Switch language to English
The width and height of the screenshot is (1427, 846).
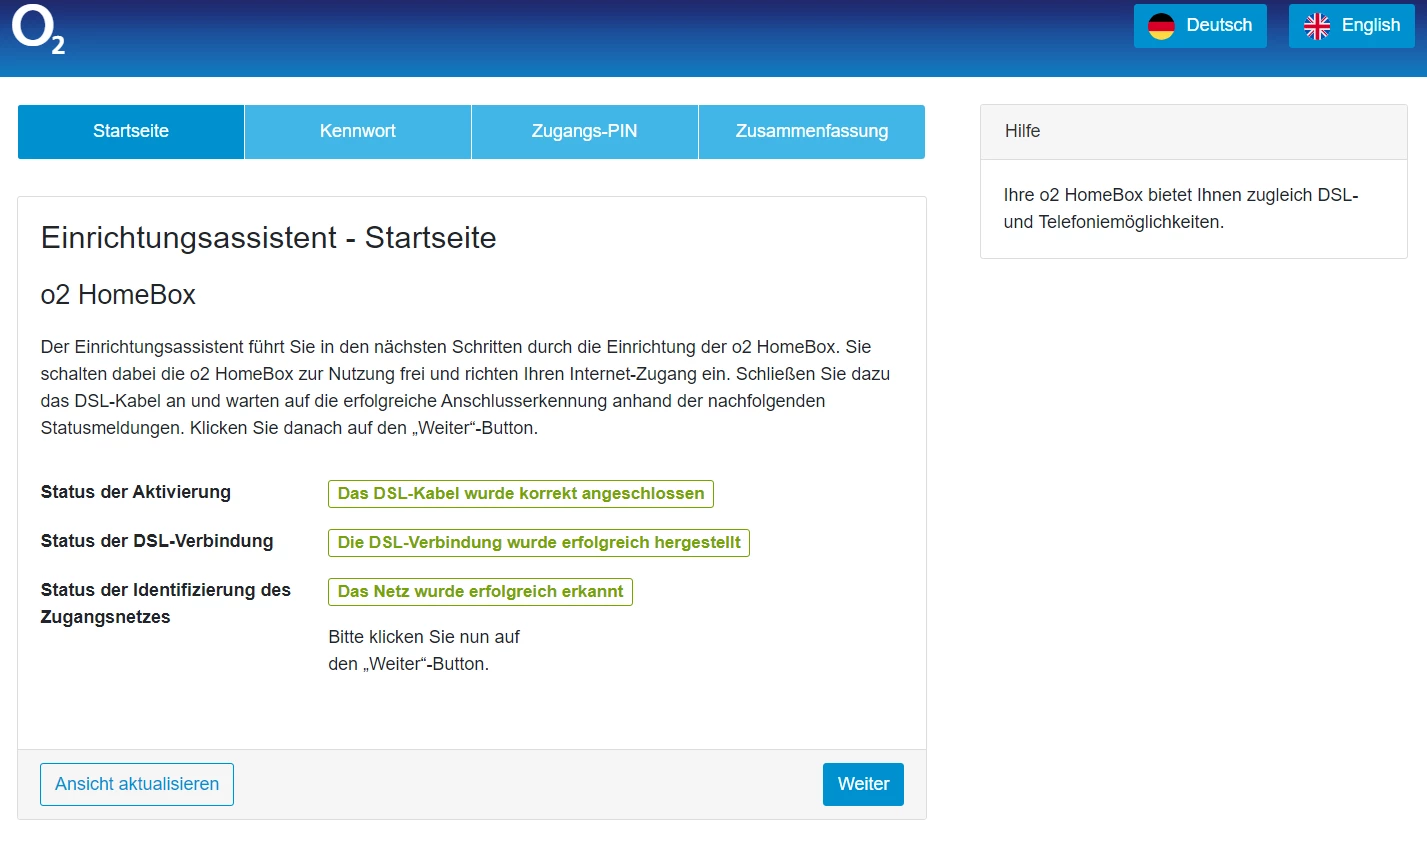click(1352, 26)
